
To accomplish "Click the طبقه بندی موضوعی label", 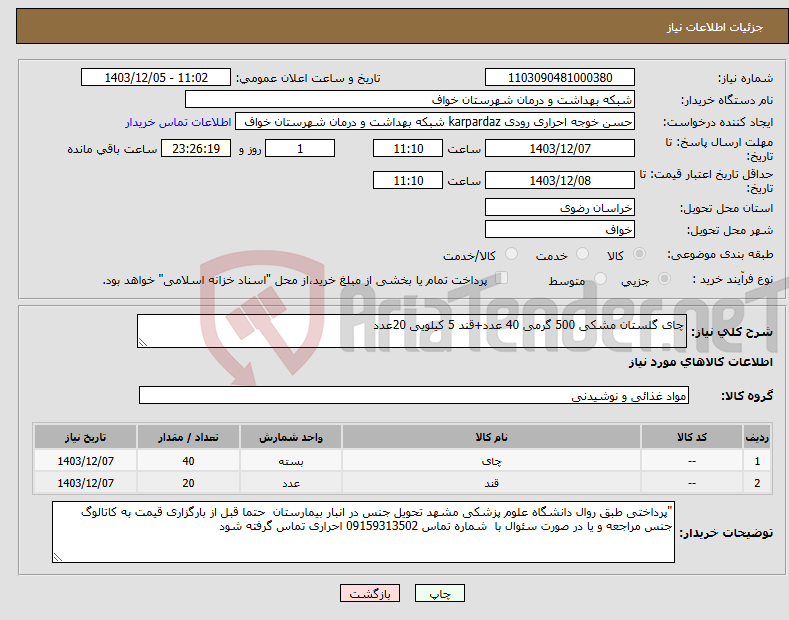I will (720, 254).
